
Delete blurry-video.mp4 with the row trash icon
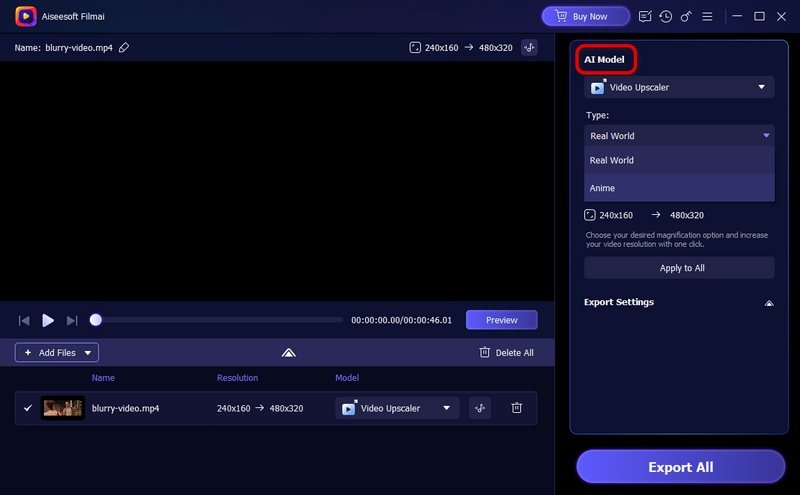pyautogui.click(x=516, y=408)
